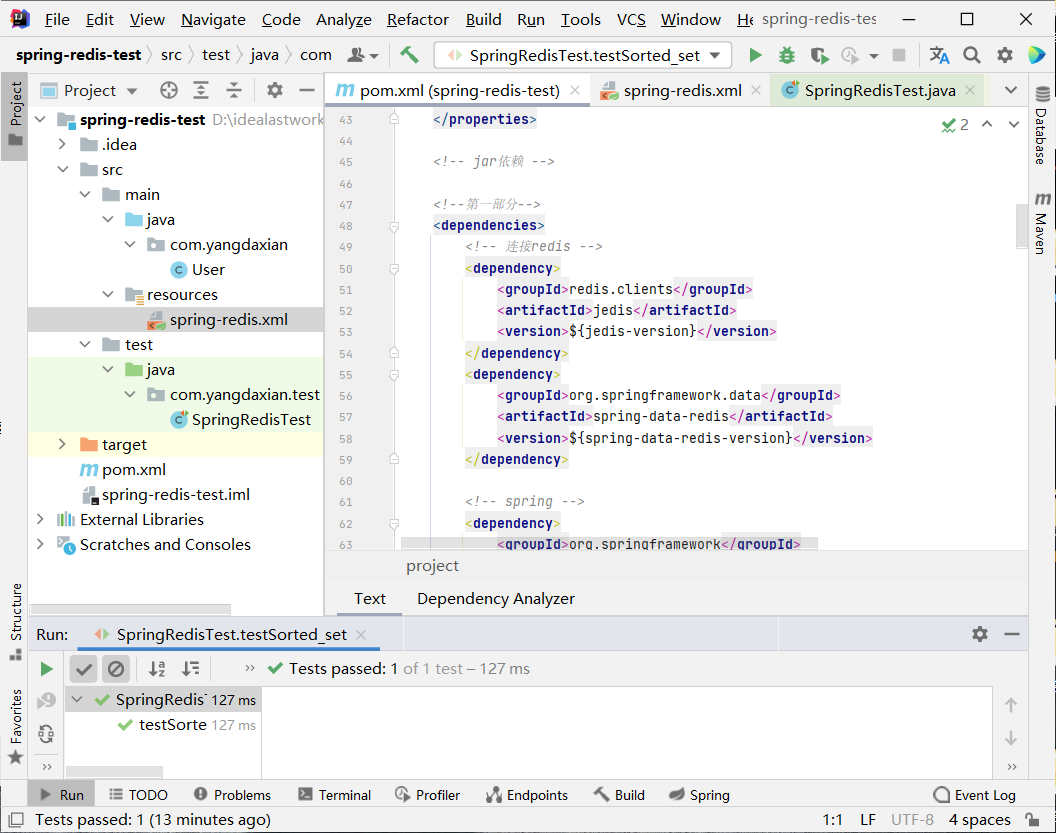Open the Profiler tool window
Image resolution: width=1056 pixels, height=833 pixels.
(428, 795)
